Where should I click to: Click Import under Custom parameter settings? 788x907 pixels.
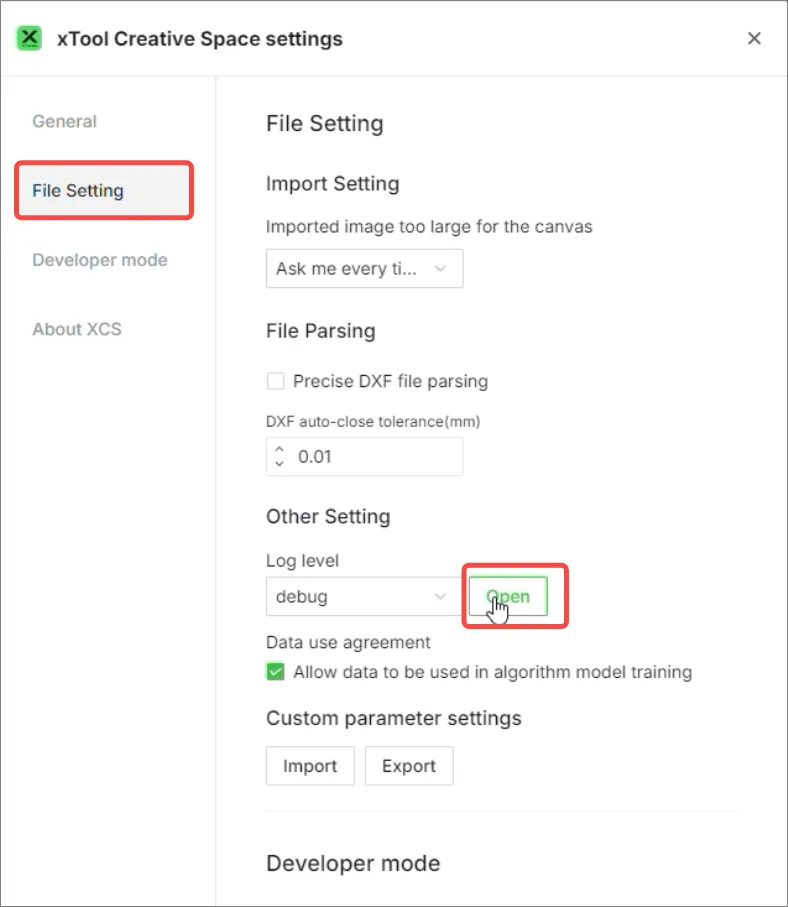310,766
